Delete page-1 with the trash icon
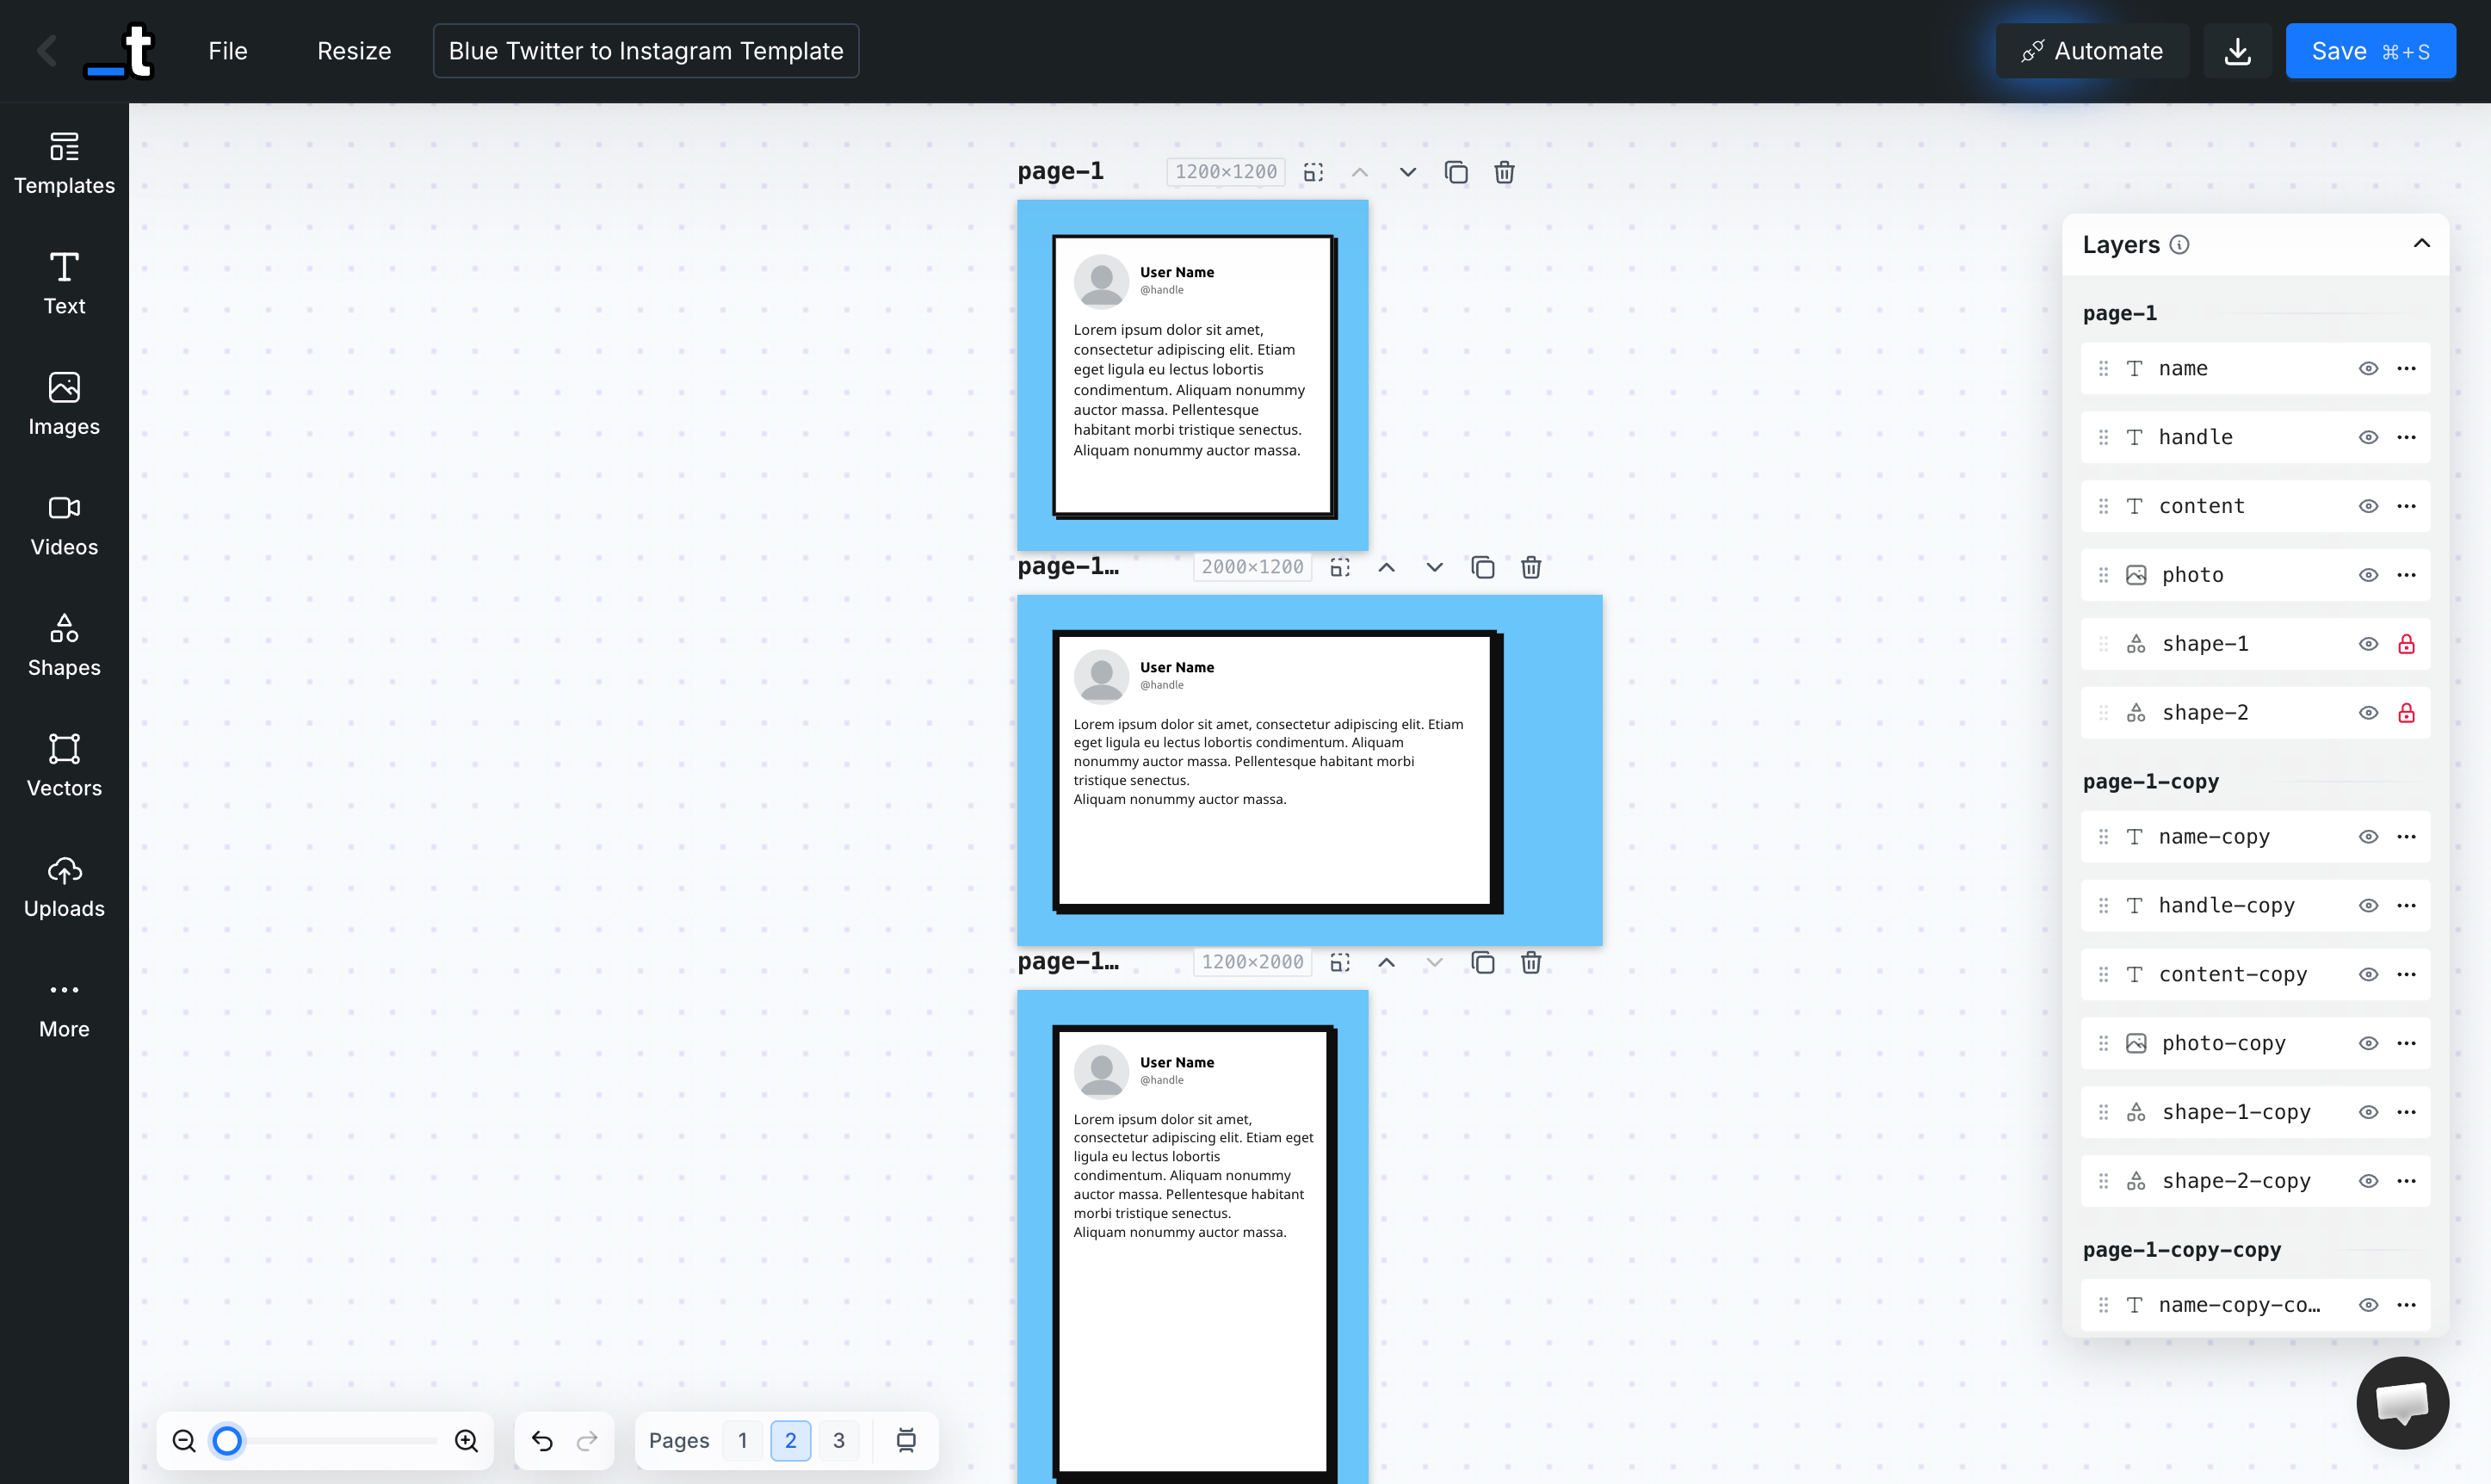Image resolution: width=2491 pixels, height=1484 pixels. click(x=1504, y=172)
